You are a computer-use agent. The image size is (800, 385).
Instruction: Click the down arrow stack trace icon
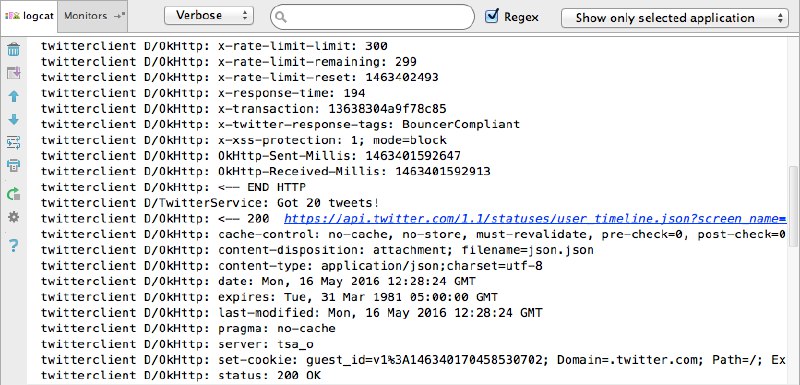click(x=14, y=119)
